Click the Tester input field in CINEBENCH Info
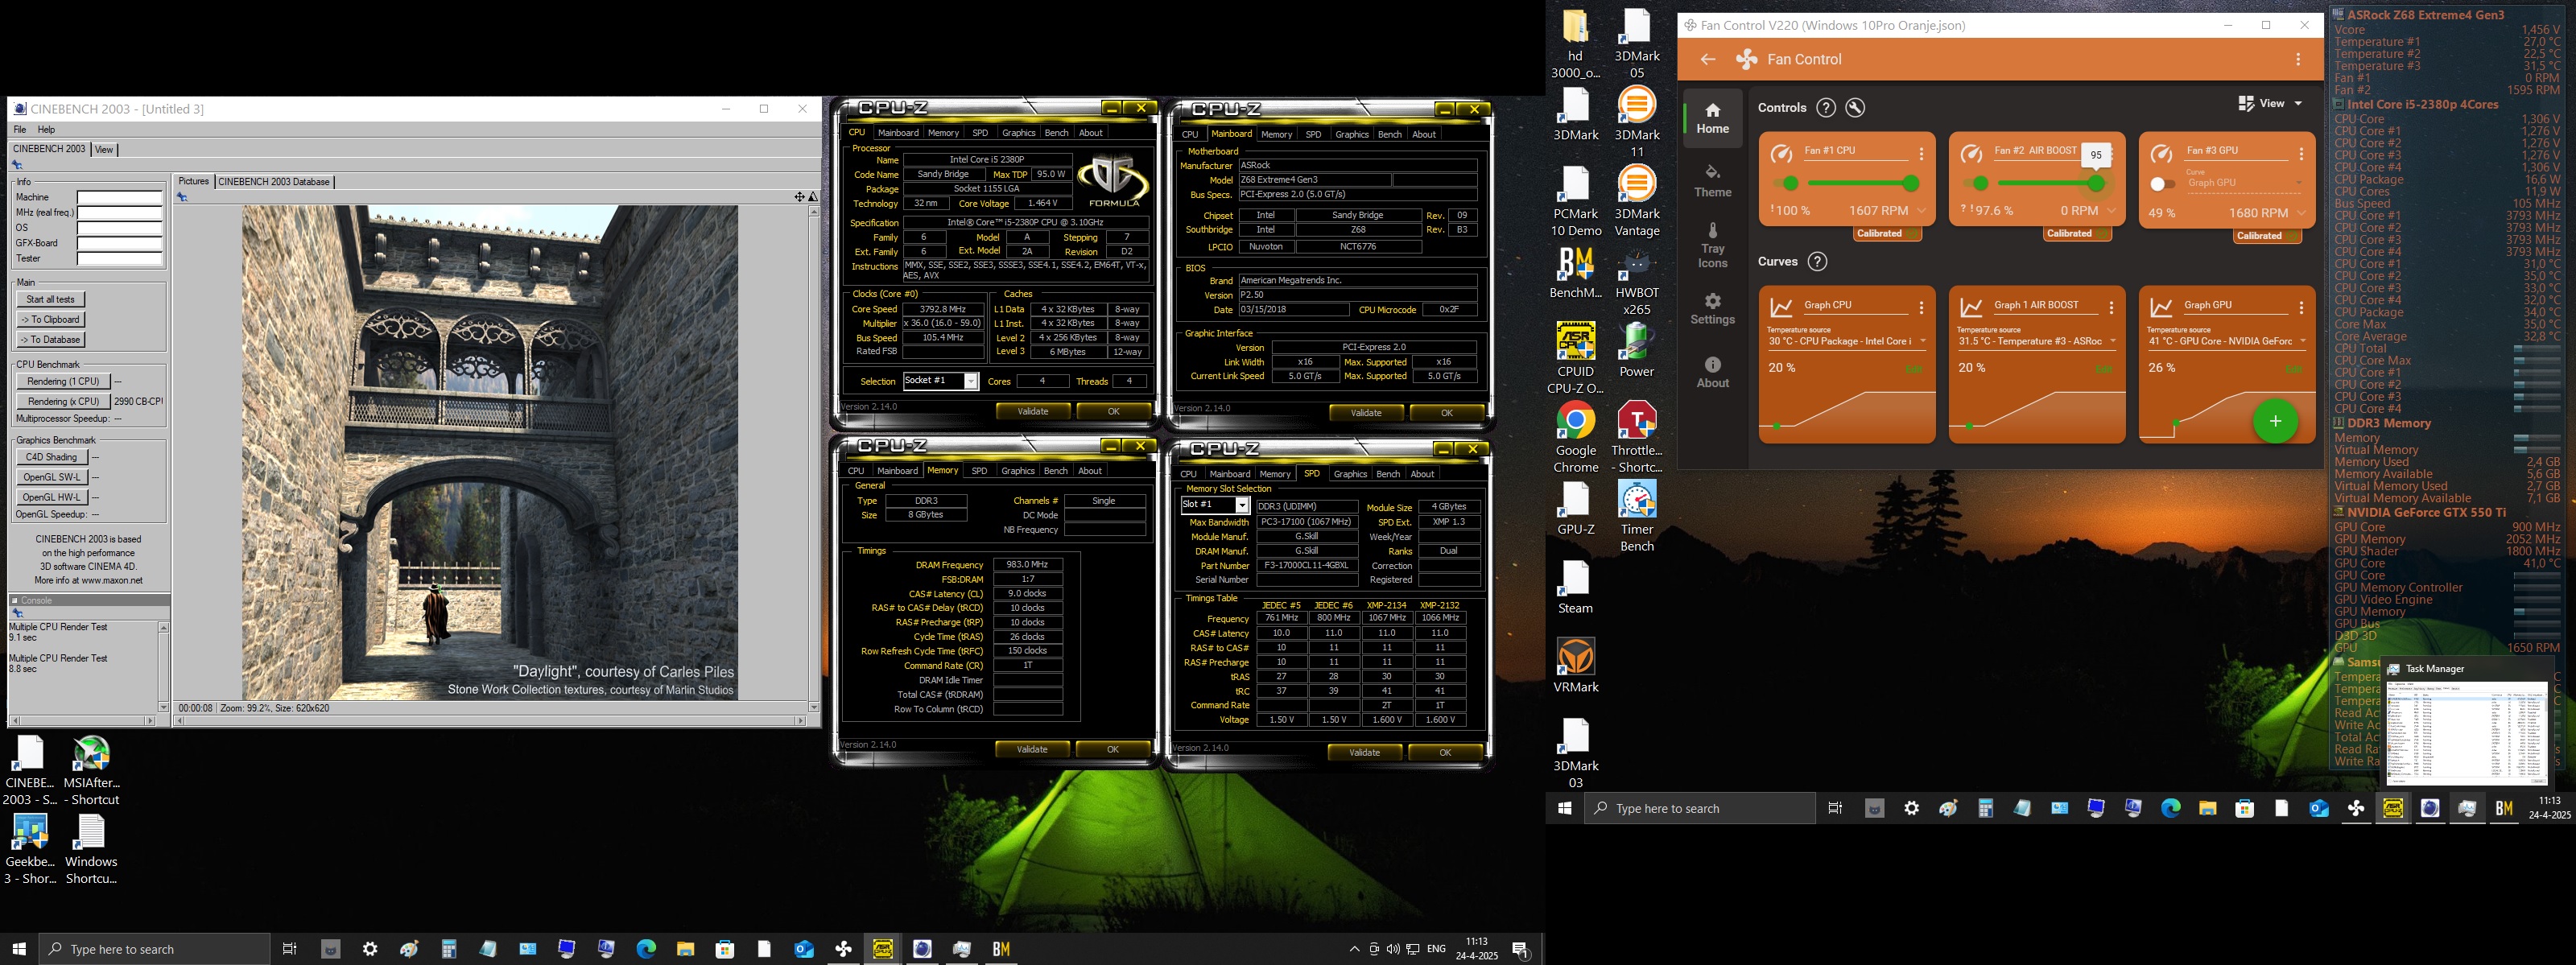2576x965 pixels. pyautogui.click(x=120, y=259)
